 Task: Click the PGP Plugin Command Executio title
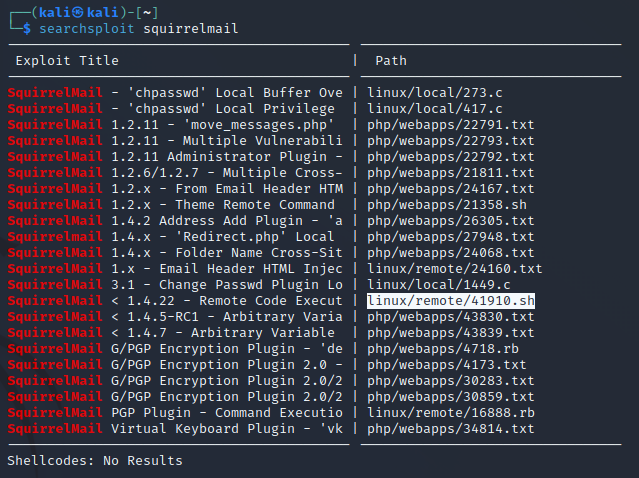[x=175, y=413]
